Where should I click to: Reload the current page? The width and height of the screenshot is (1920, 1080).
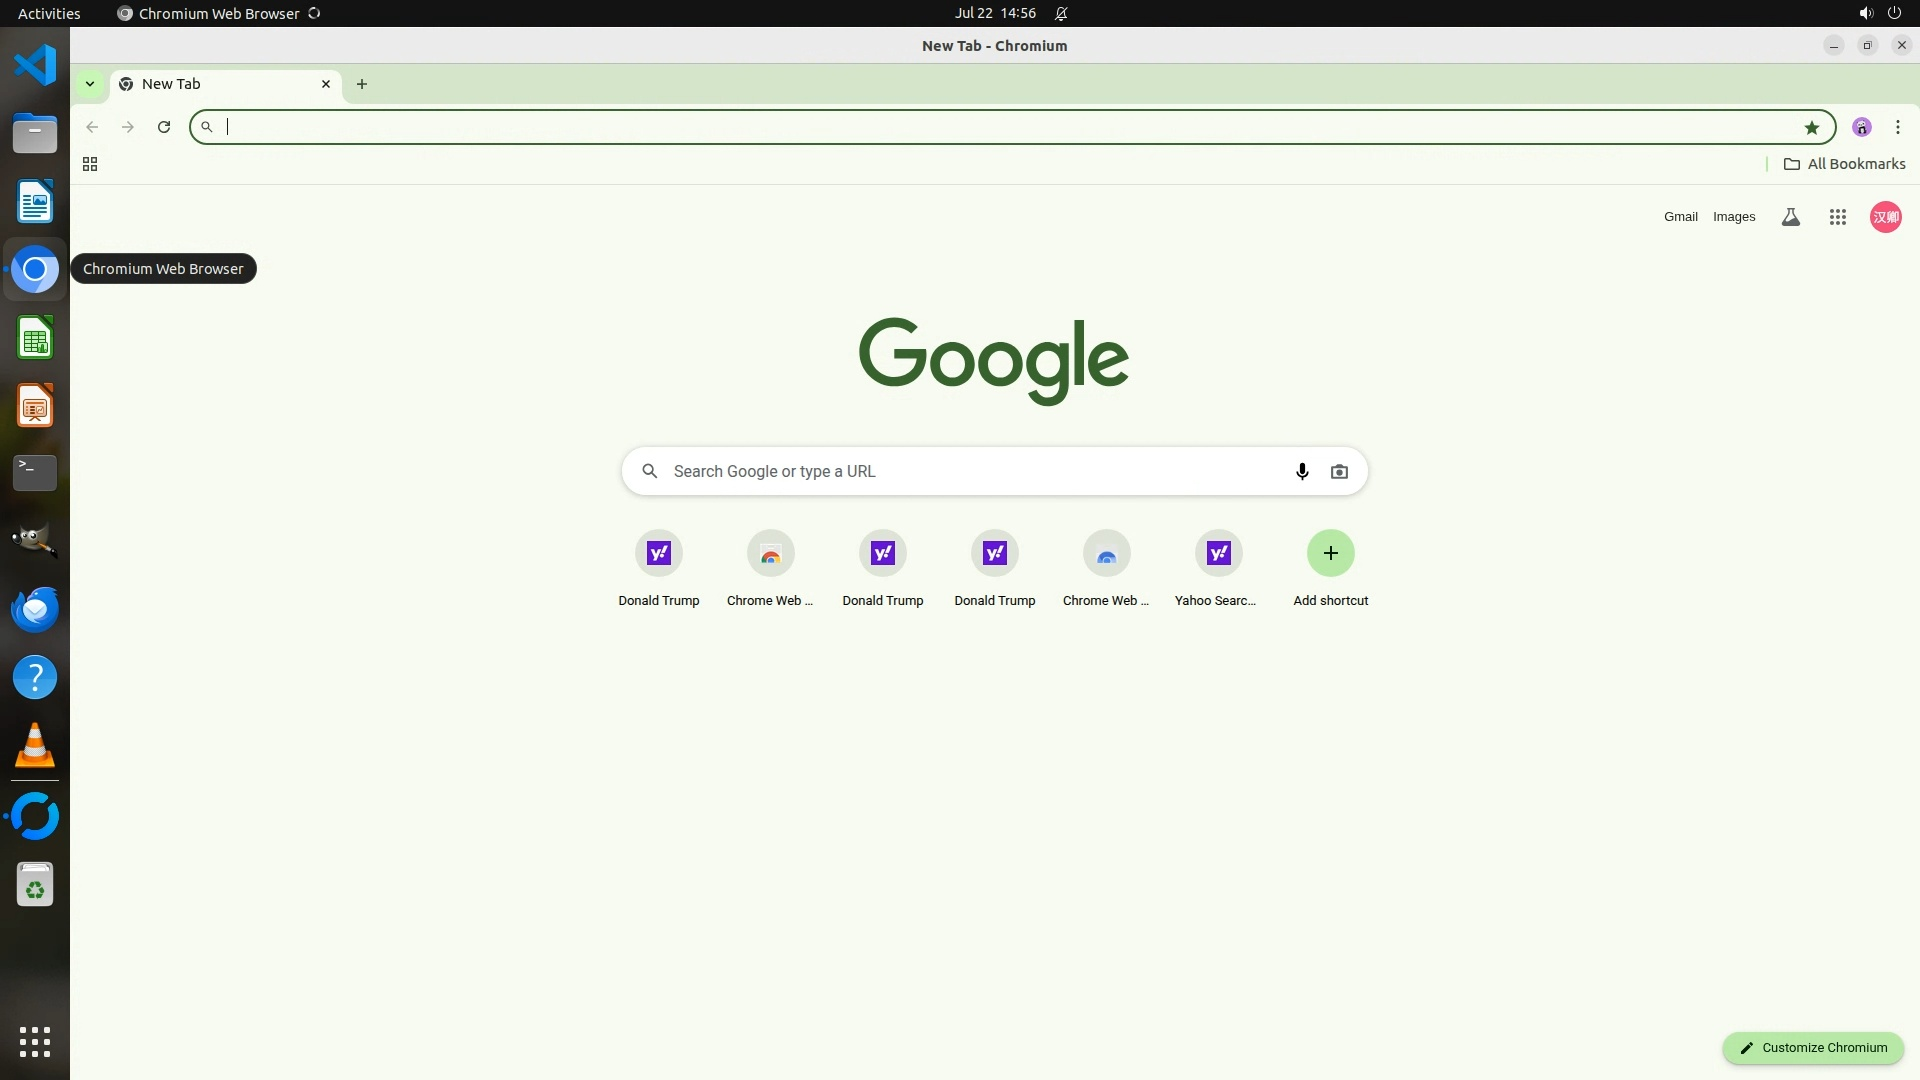pyautogui.click(x=164, y=127)
